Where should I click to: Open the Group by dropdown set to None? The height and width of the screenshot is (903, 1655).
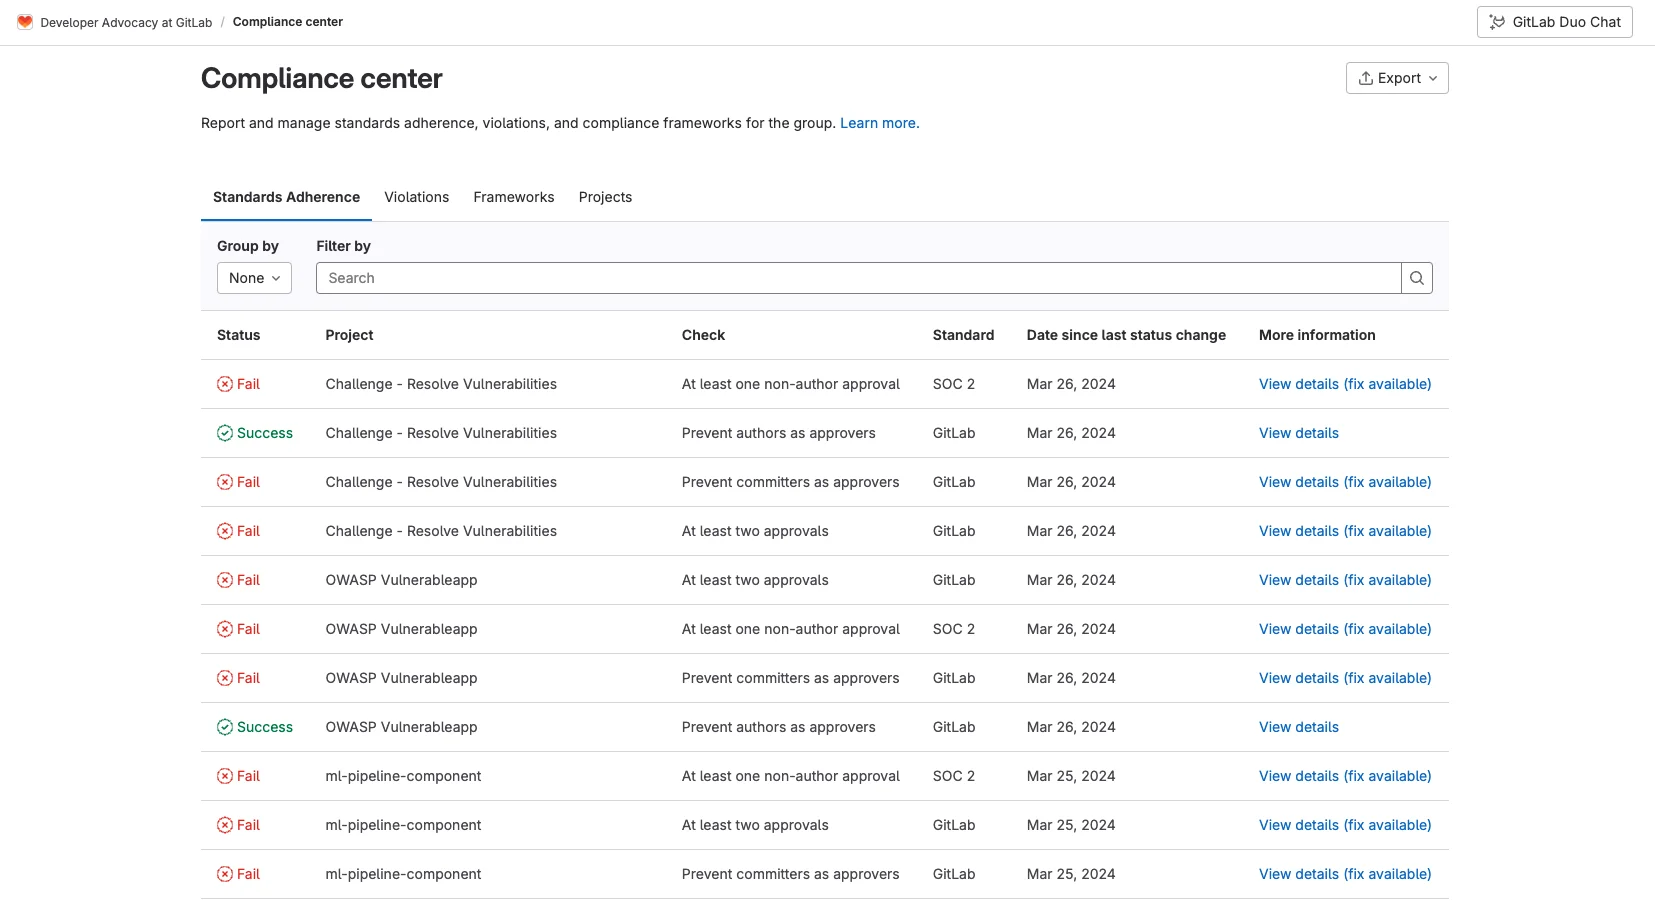(x=254, y=278)
